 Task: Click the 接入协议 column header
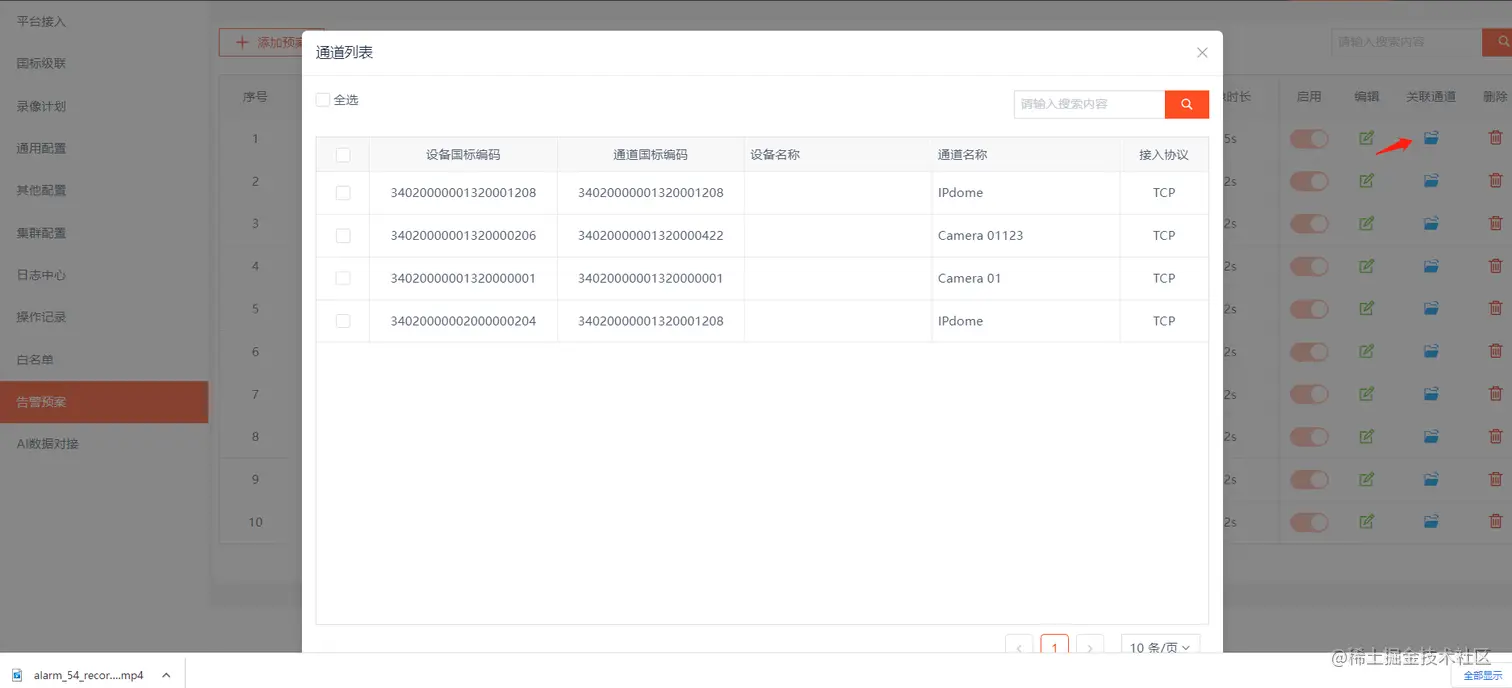(1164, 155)
